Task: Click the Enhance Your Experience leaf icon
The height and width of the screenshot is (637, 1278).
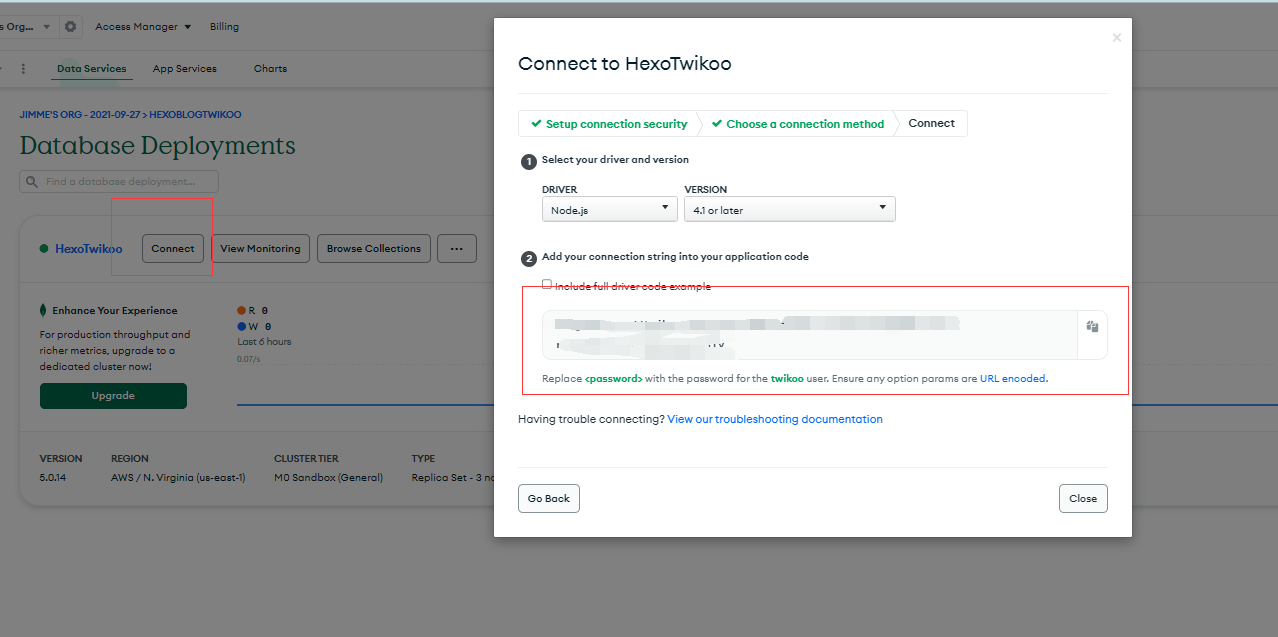Action: 44,310
